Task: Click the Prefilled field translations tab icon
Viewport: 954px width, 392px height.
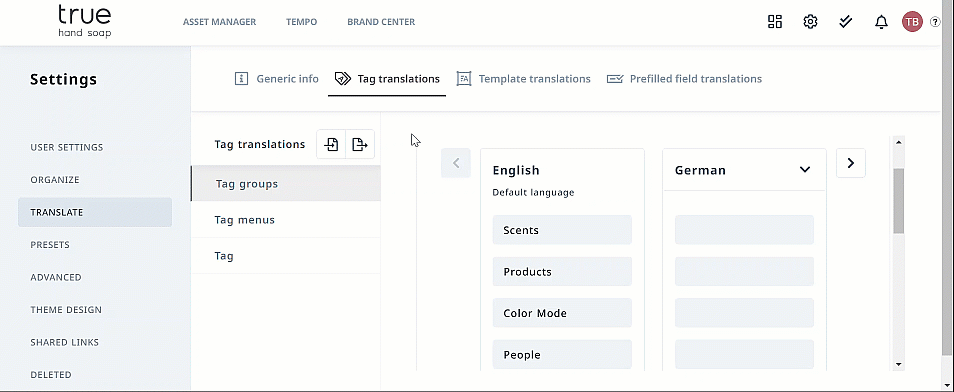Action: coord(615,79)
